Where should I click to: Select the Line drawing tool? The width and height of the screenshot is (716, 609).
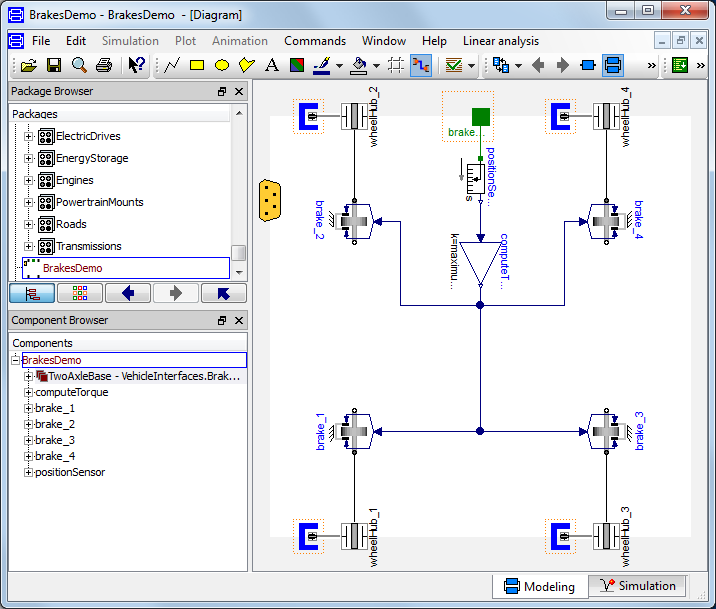point(172,66)
